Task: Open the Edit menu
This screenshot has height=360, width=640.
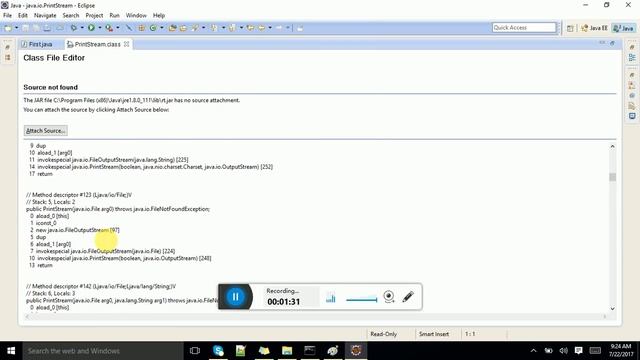Action: coord(22,15)
